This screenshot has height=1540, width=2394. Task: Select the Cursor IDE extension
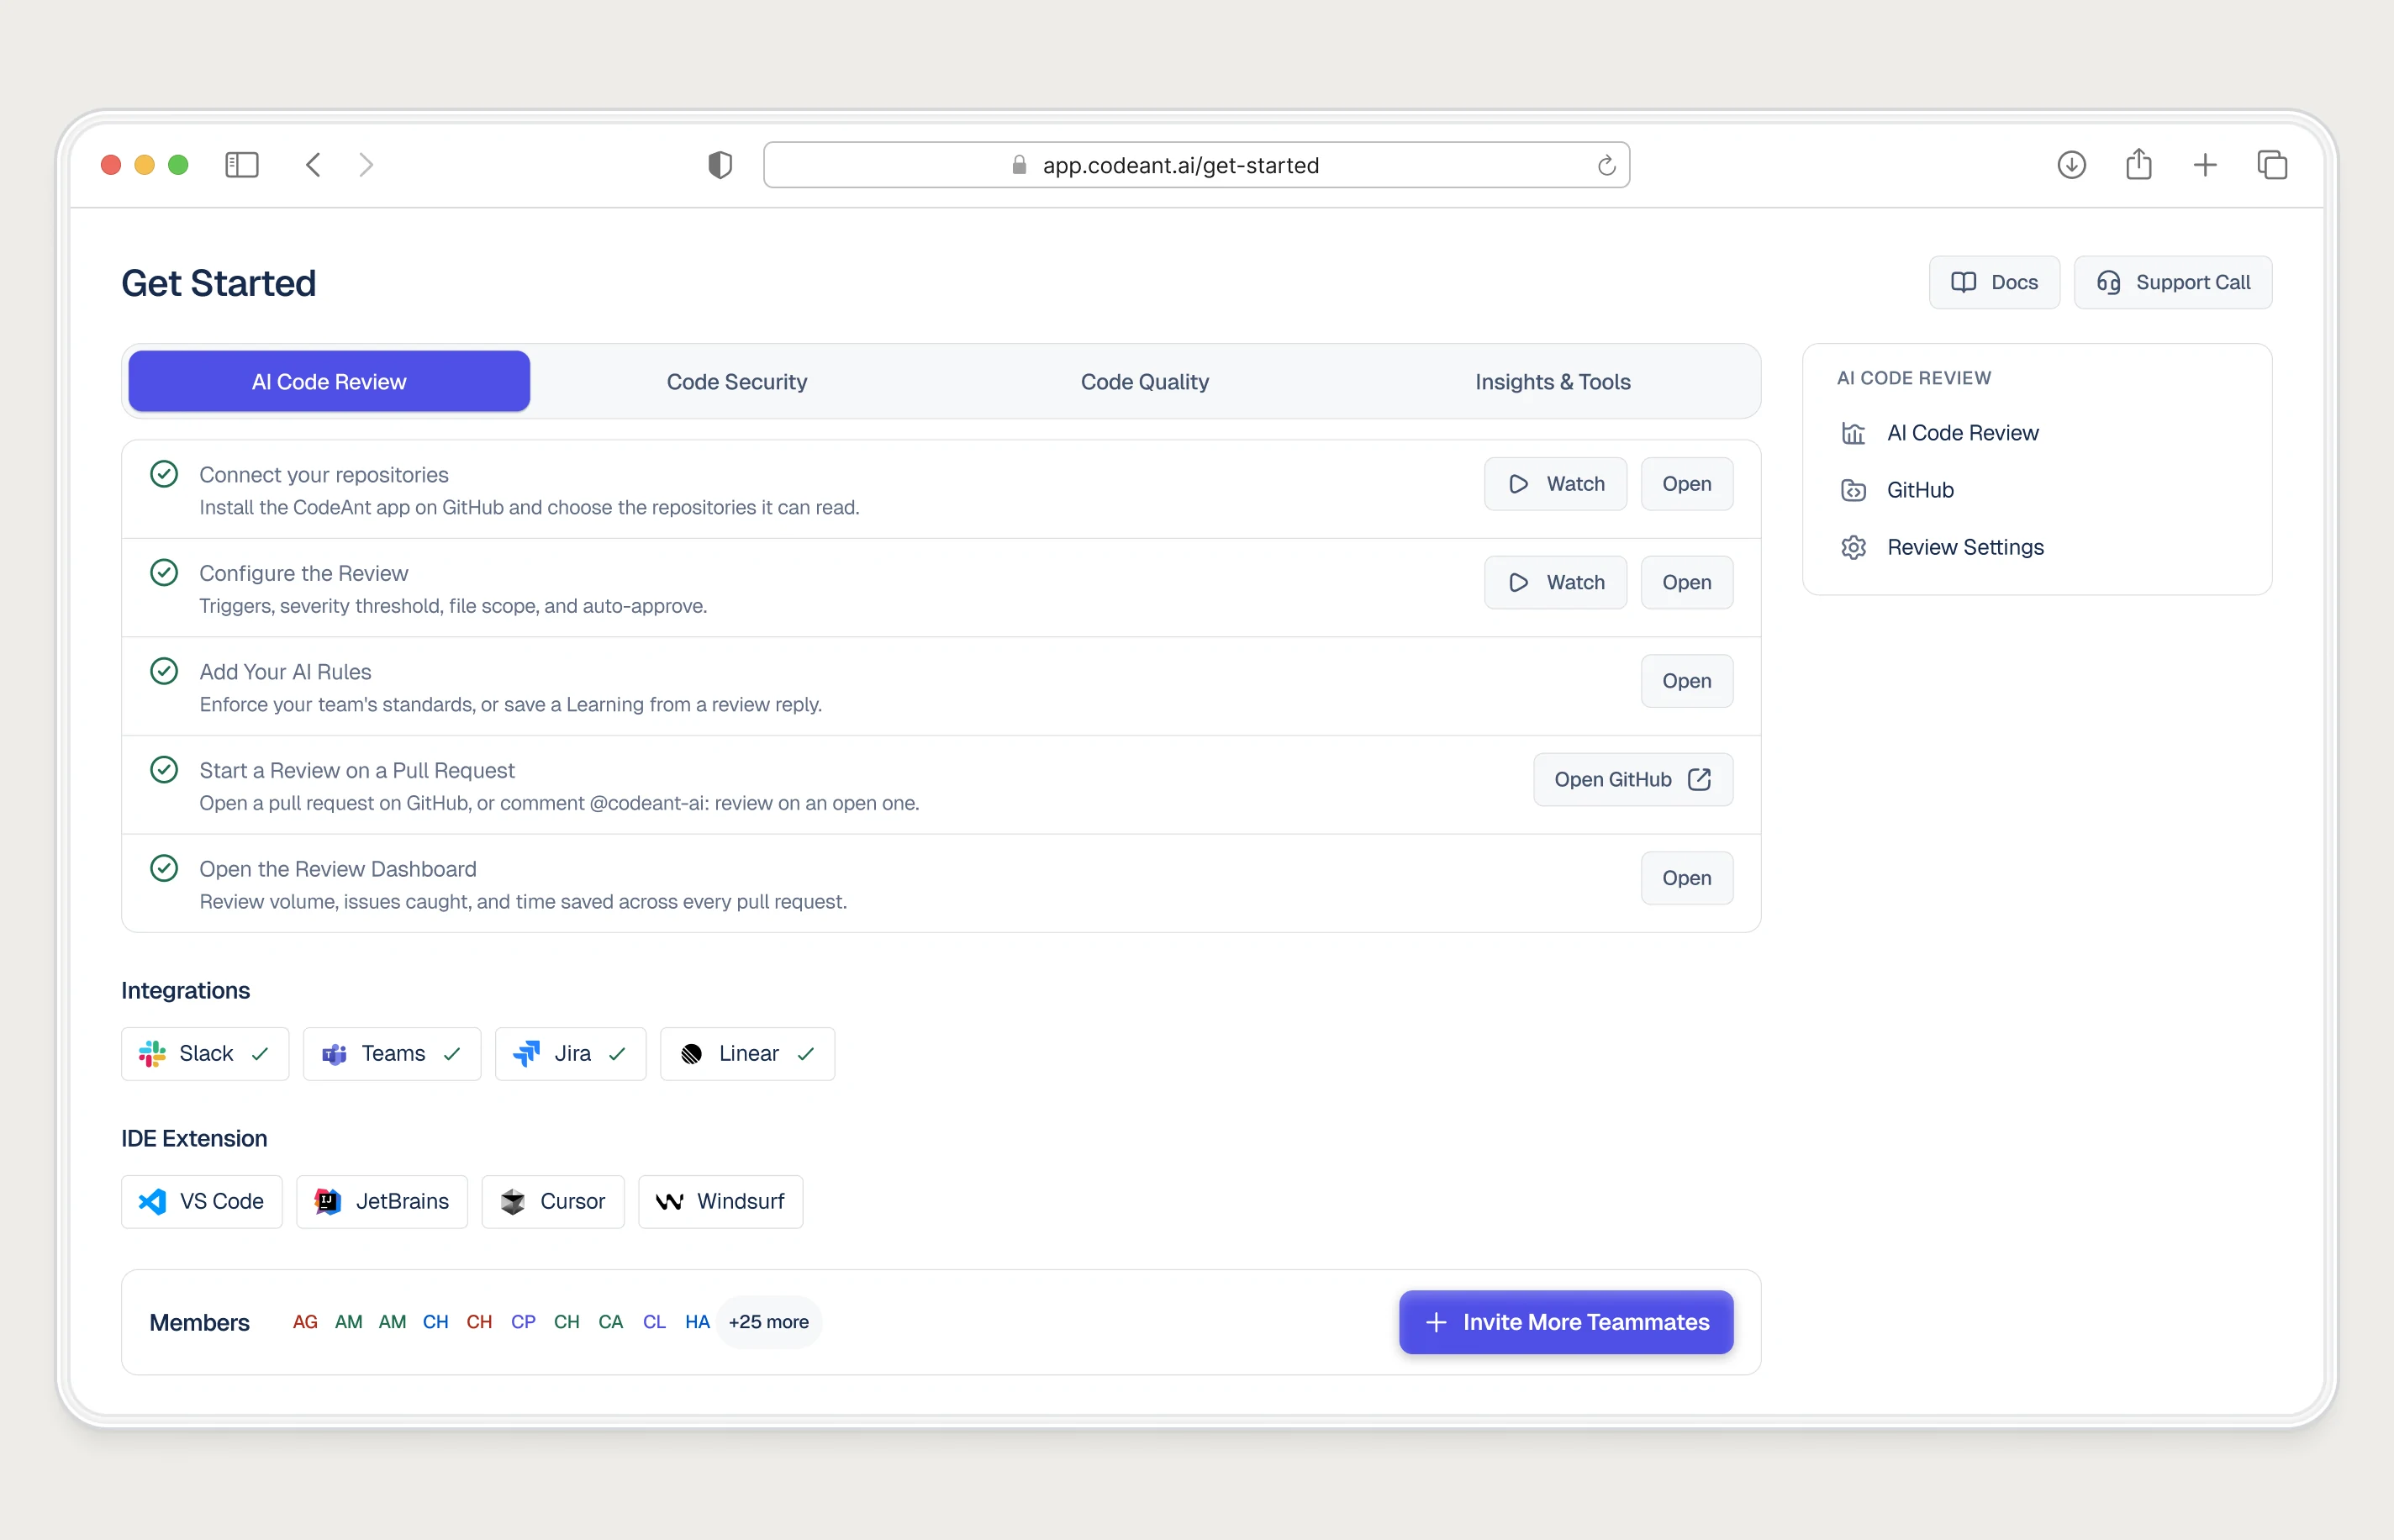[553, 1202]
